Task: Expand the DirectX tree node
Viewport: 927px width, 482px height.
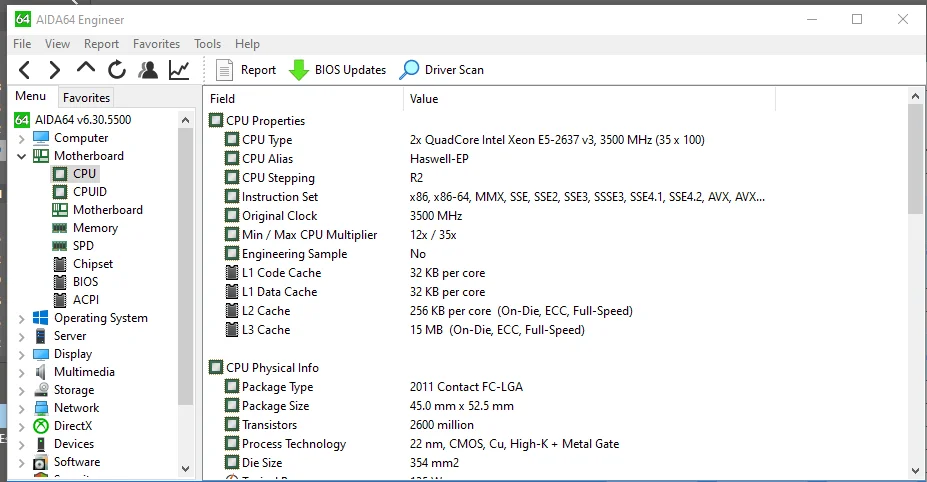Action: (22, 426)
